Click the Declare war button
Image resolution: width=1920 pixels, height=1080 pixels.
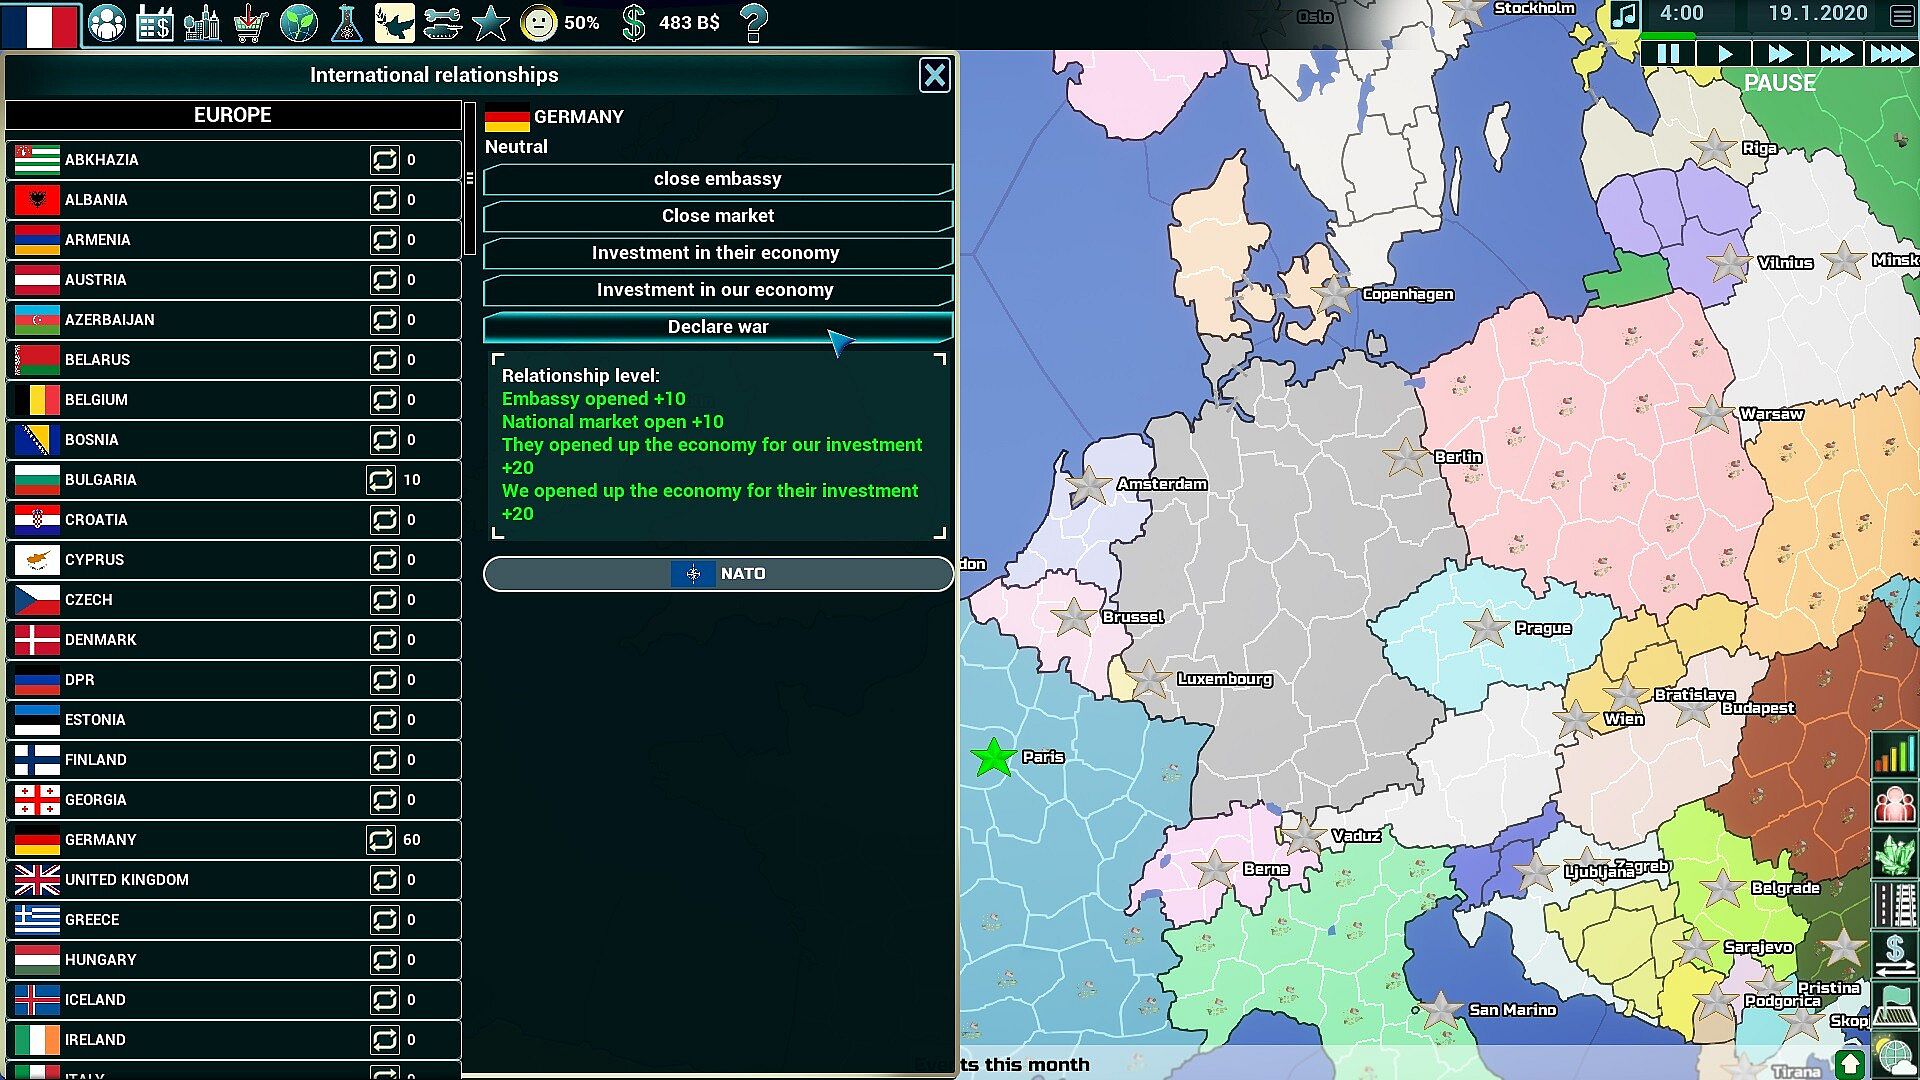click(x=718, y=327)
